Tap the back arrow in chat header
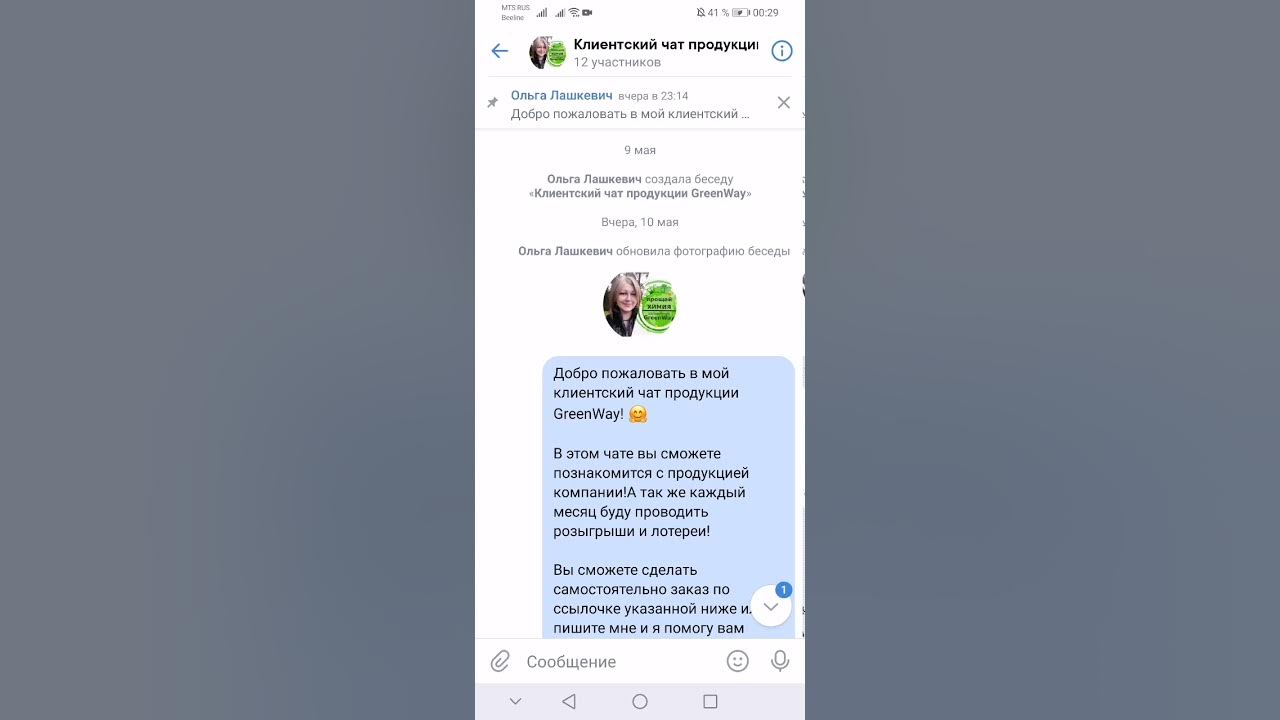This screenshot has width=1280, height=720. tap(500, 51)
